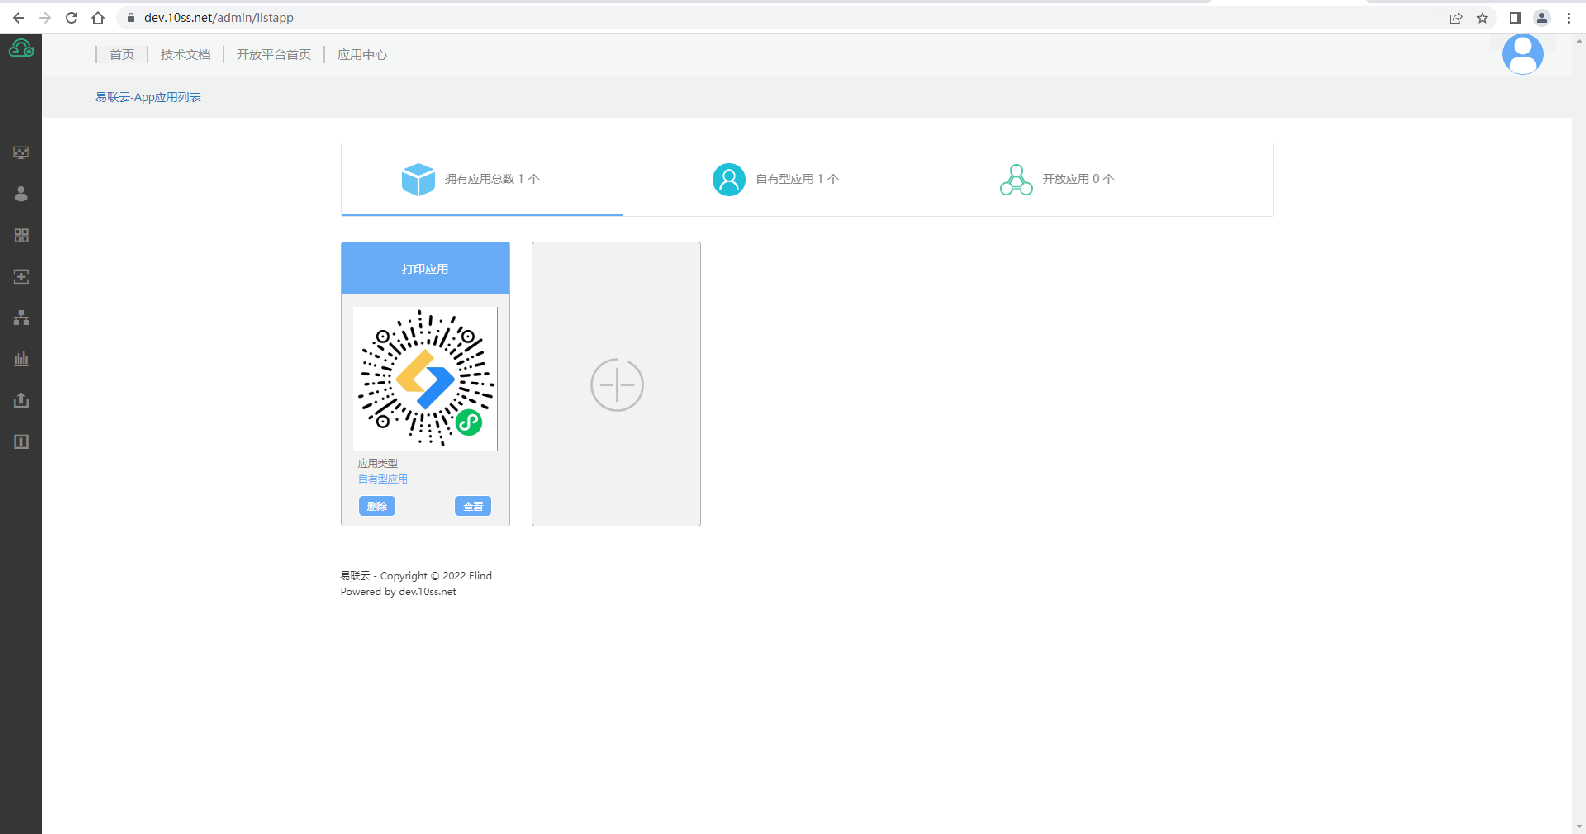This screenshot has height=834, width=1586.
Task: Go to 首页 in top navigation
Action: [122, 55]
